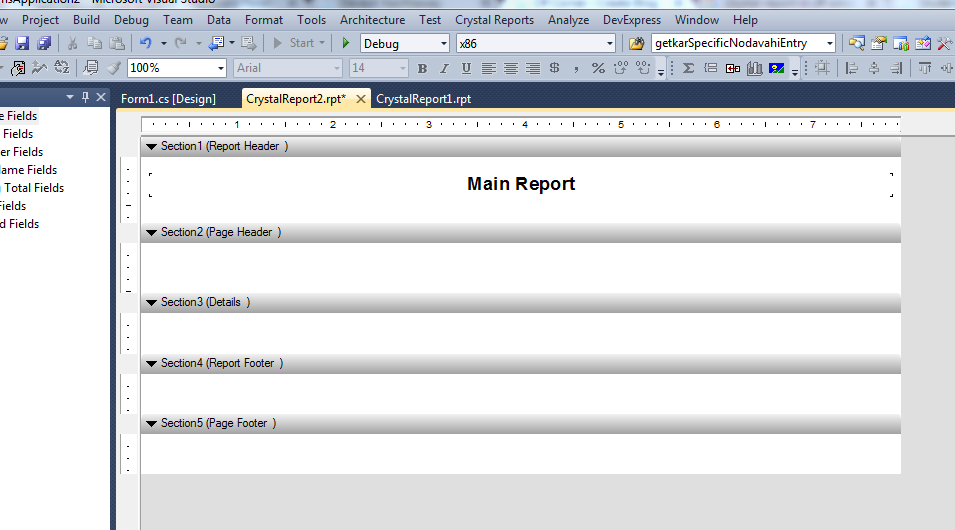Click horizontal ruler at mark 4

pyautogui.click(x=524, y=124)
